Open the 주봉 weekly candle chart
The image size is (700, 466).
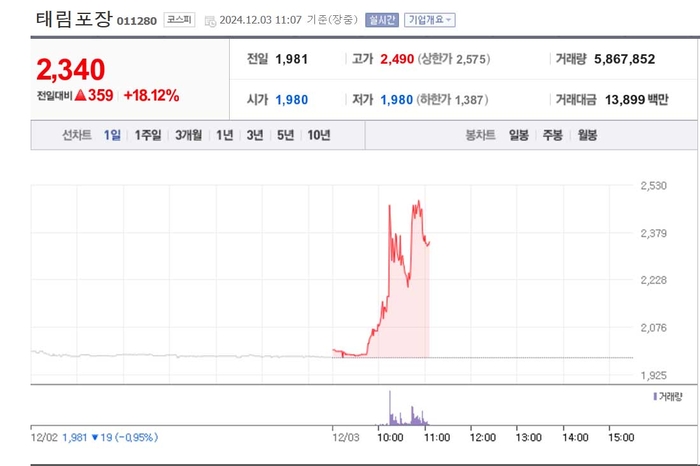click(552, 135)
